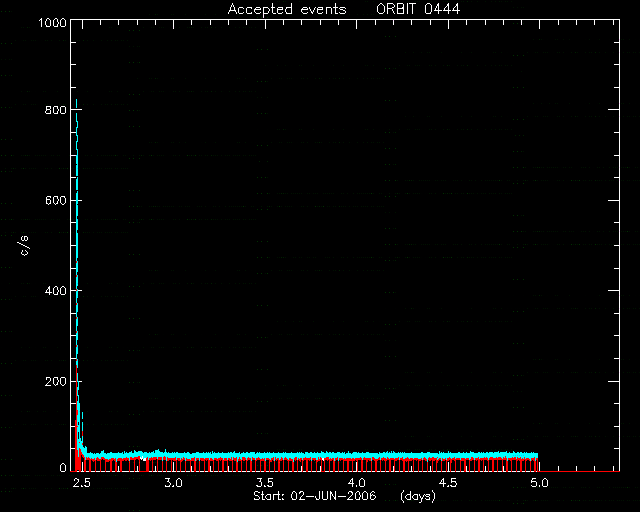Click the 3.5 x-axis tick label
The width and height of the screenshot is (640, 512).
coord(264,483)
